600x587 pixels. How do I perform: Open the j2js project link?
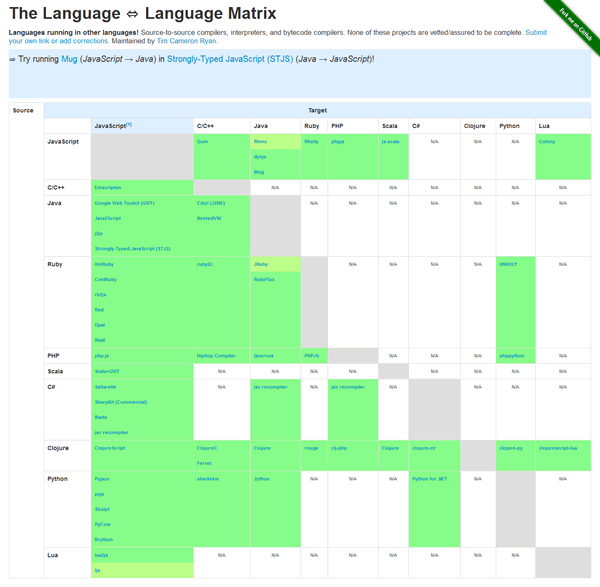point(98,233)
